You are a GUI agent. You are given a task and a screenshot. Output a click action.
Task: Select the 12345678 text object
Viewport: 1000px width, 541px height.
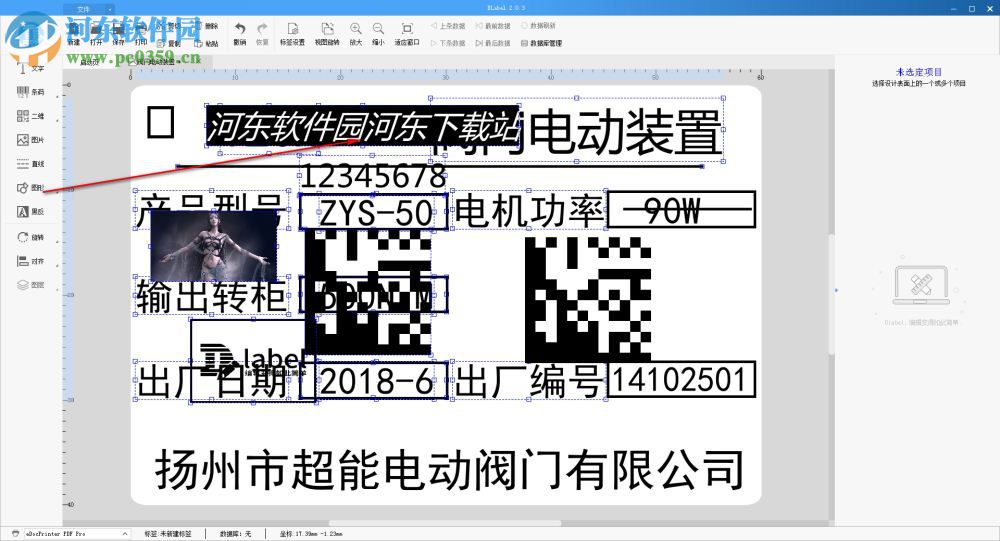pyautogui.click(x=373, y=176)
